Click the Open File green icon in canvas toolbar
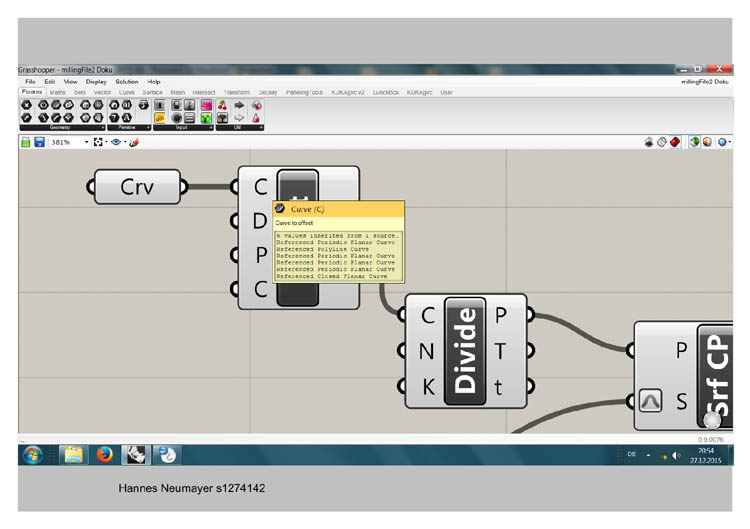Screen dimensions: 750x529 point(25,142)
